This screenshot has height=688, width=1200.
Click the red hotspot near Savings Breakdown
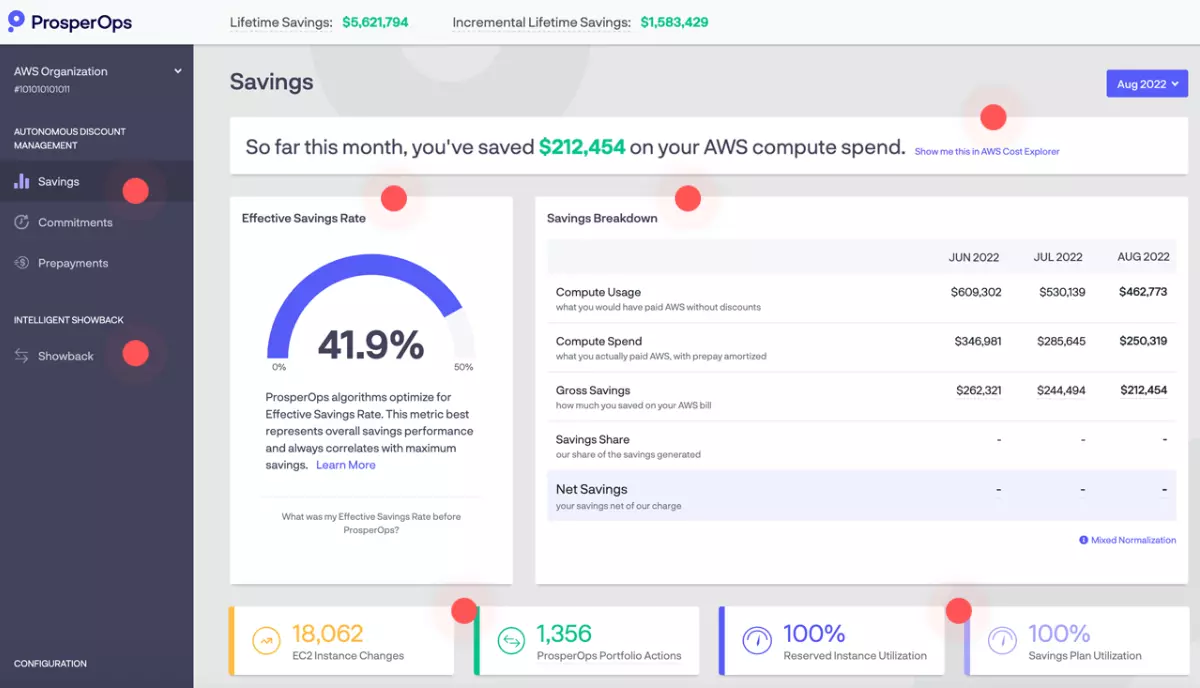coord(688,198)
